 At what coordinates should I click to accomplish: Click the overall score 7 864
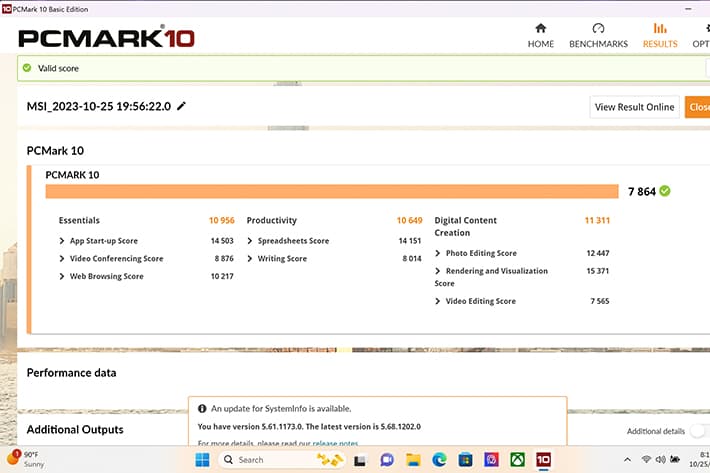pos(642,191)
